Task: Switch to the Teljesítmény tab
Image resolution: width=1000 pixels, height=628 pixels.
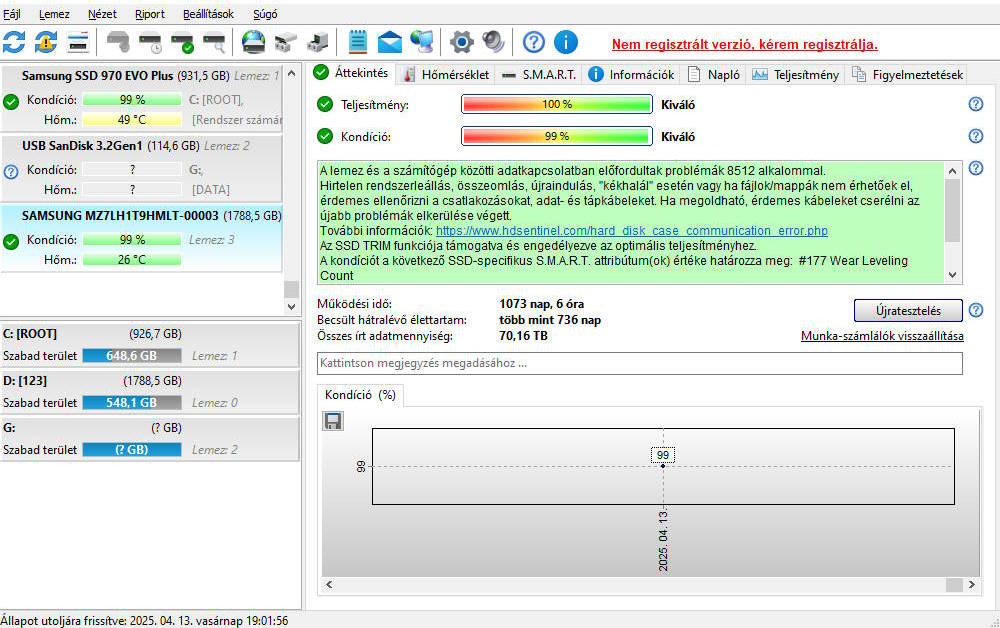Action: (795, 75)
